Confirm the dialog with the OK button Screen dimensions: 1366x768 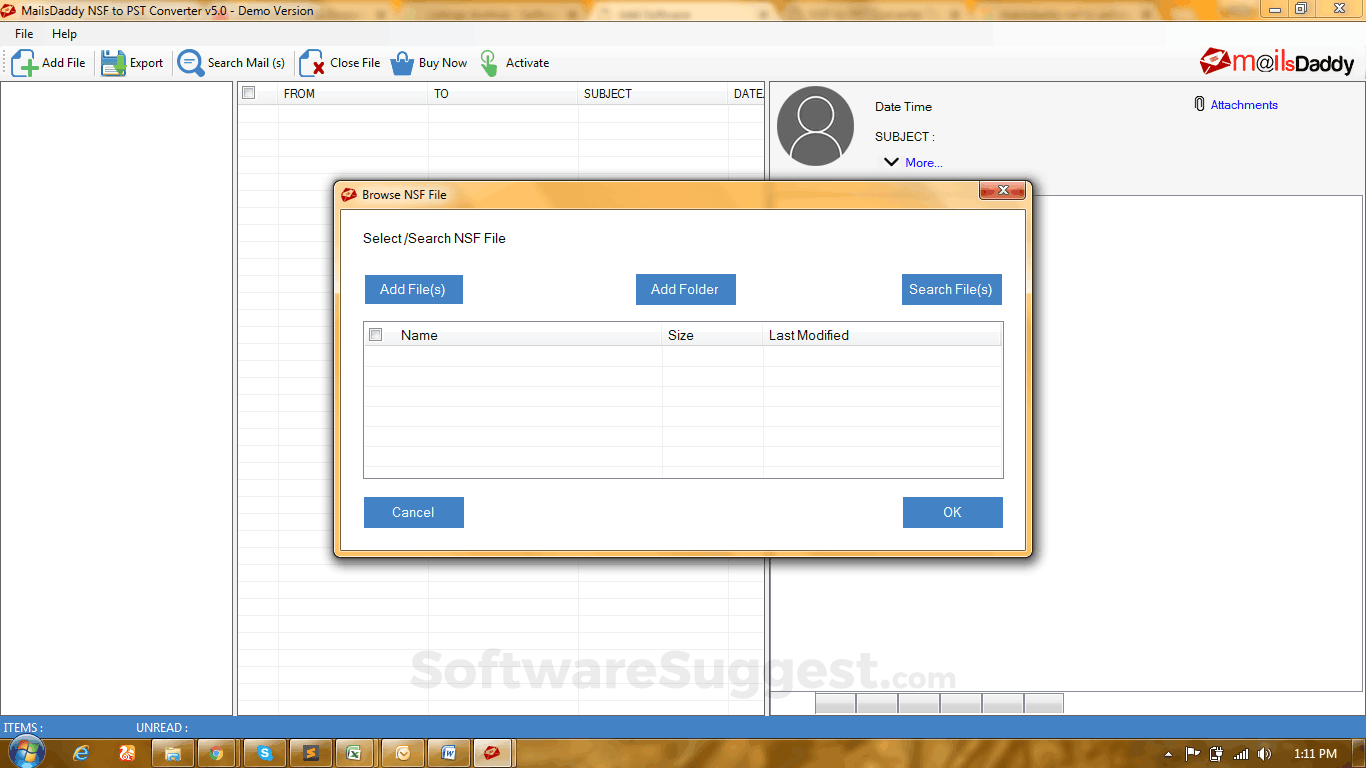952,512
